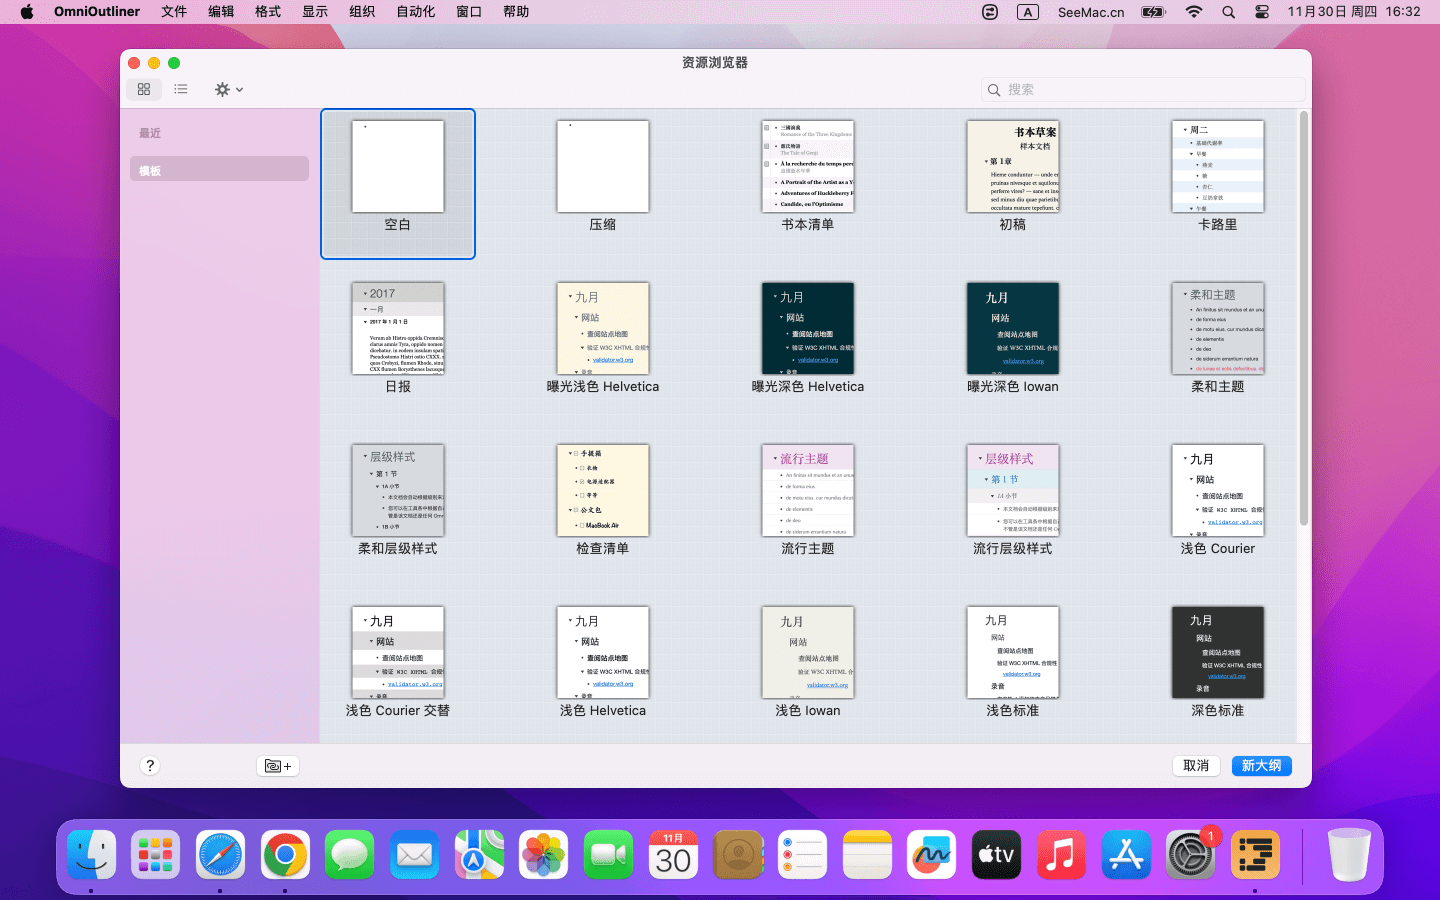Select 模板 in the sidebar
Image resolution: width=1440 pixels, height=900 pixels.
click(x=219, y=169)
